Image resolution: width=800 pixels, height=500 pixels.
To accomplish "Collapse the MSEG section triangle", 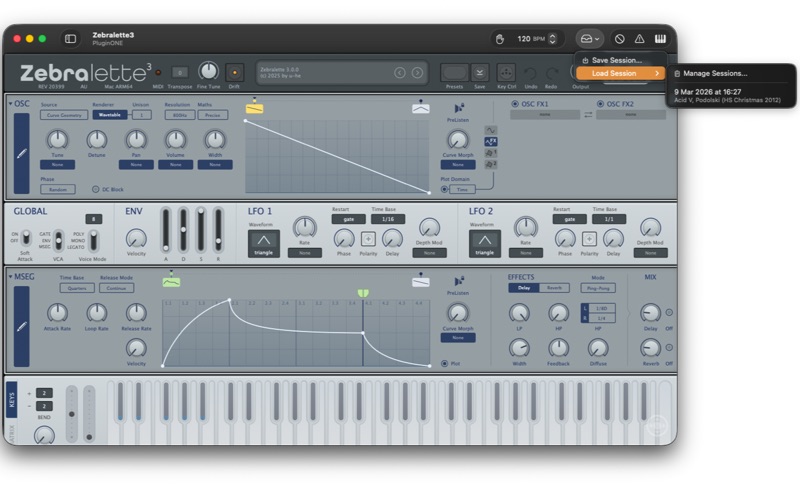I will coord(10,277).
